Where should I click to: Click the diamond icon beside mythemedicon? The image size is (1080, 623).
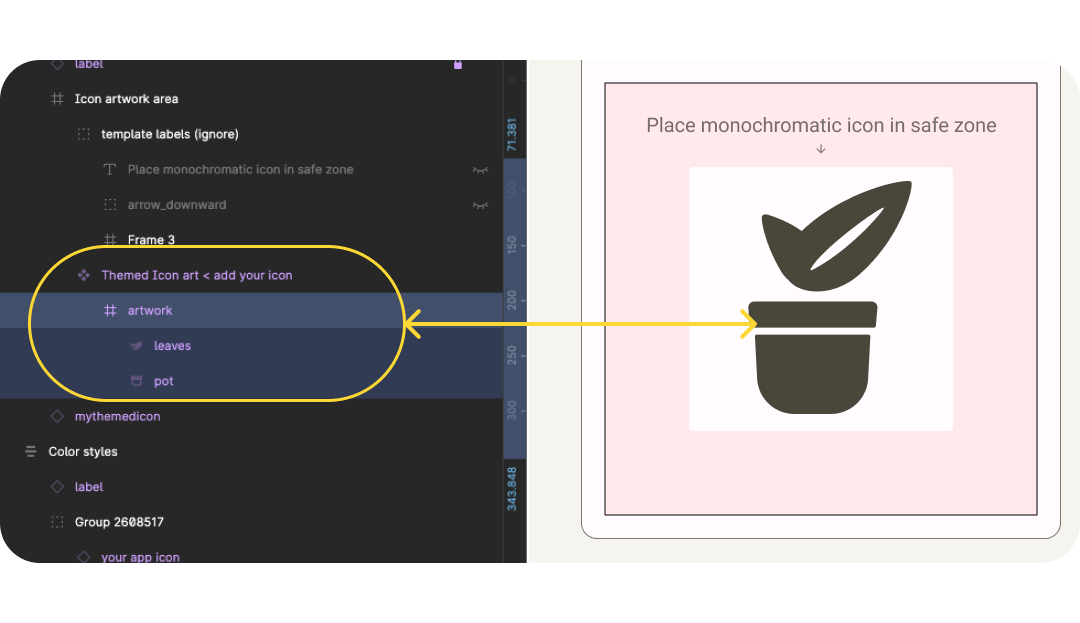[57, 416]
